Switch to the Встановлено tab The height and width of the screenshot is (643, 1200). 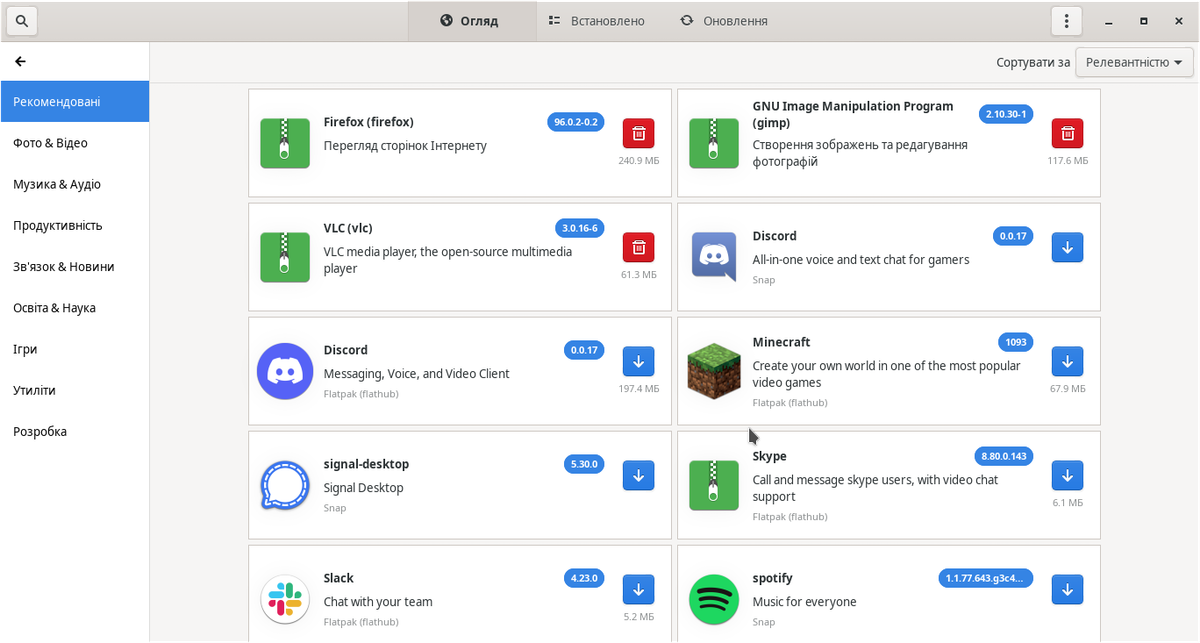click(596, 21)
